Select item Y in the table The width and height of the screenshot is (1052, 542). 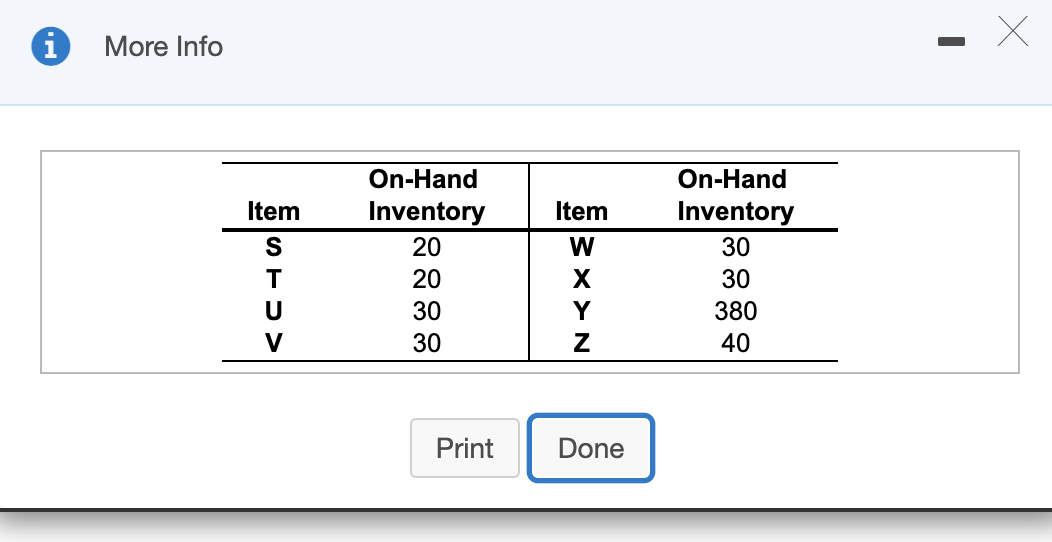click(582, 311)
